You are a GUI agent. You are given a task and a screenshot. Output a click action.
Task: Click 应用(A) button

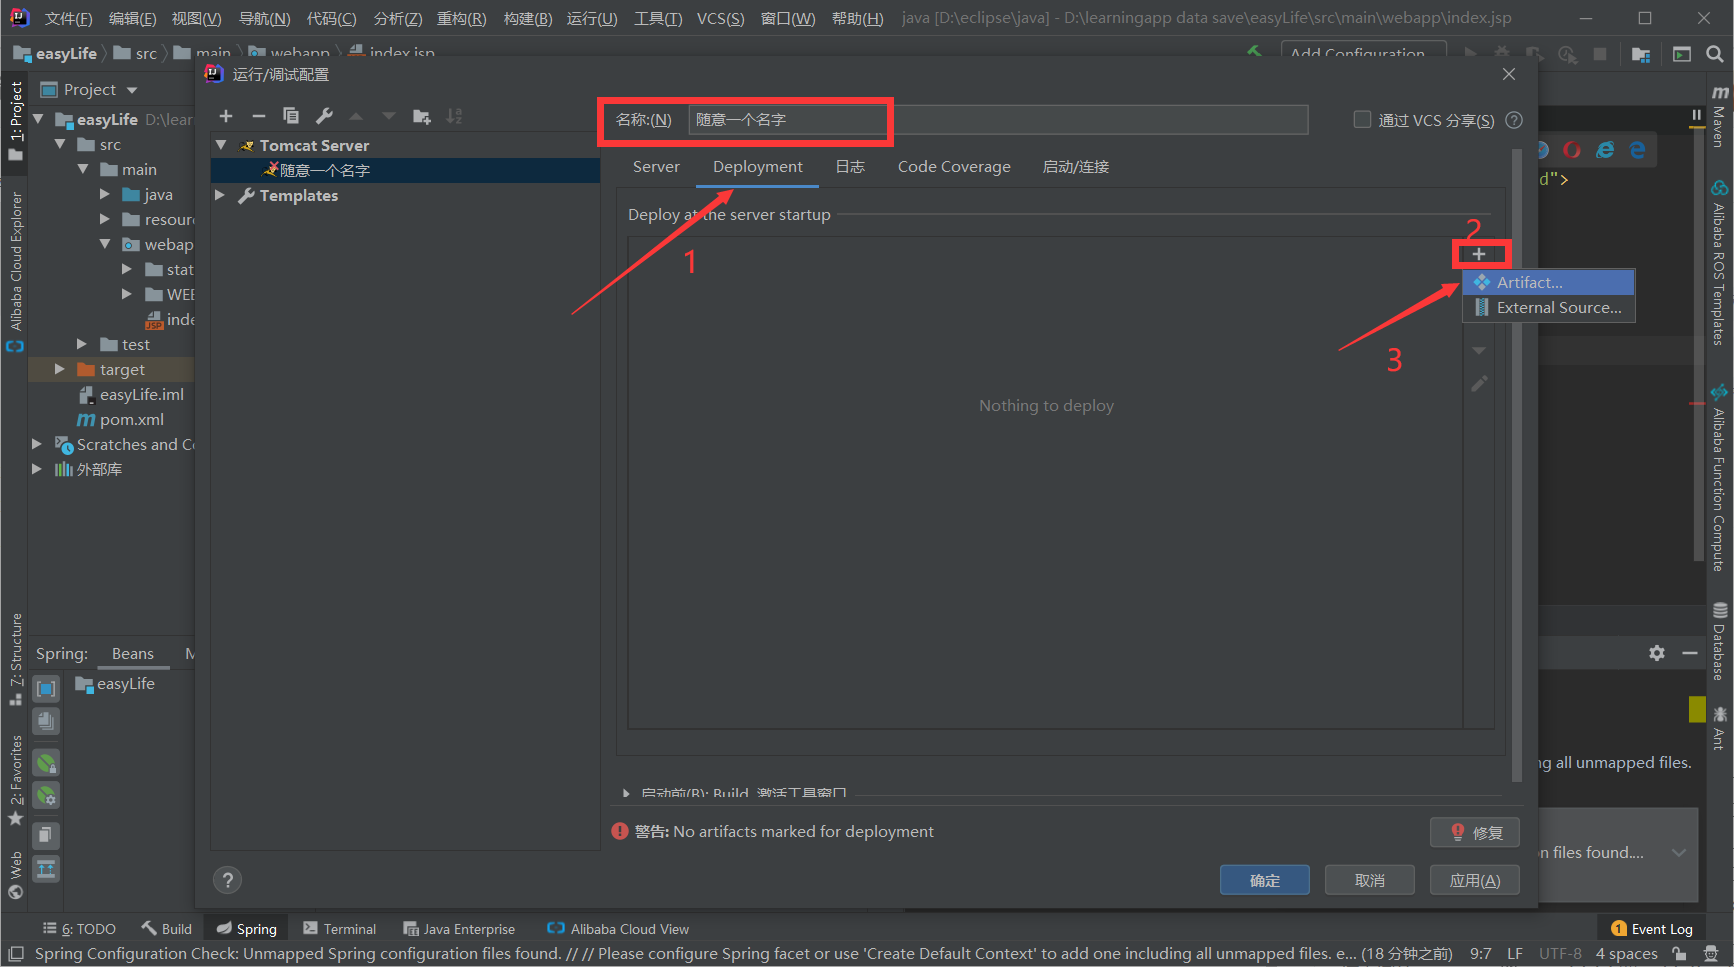tap(1475, 880)
